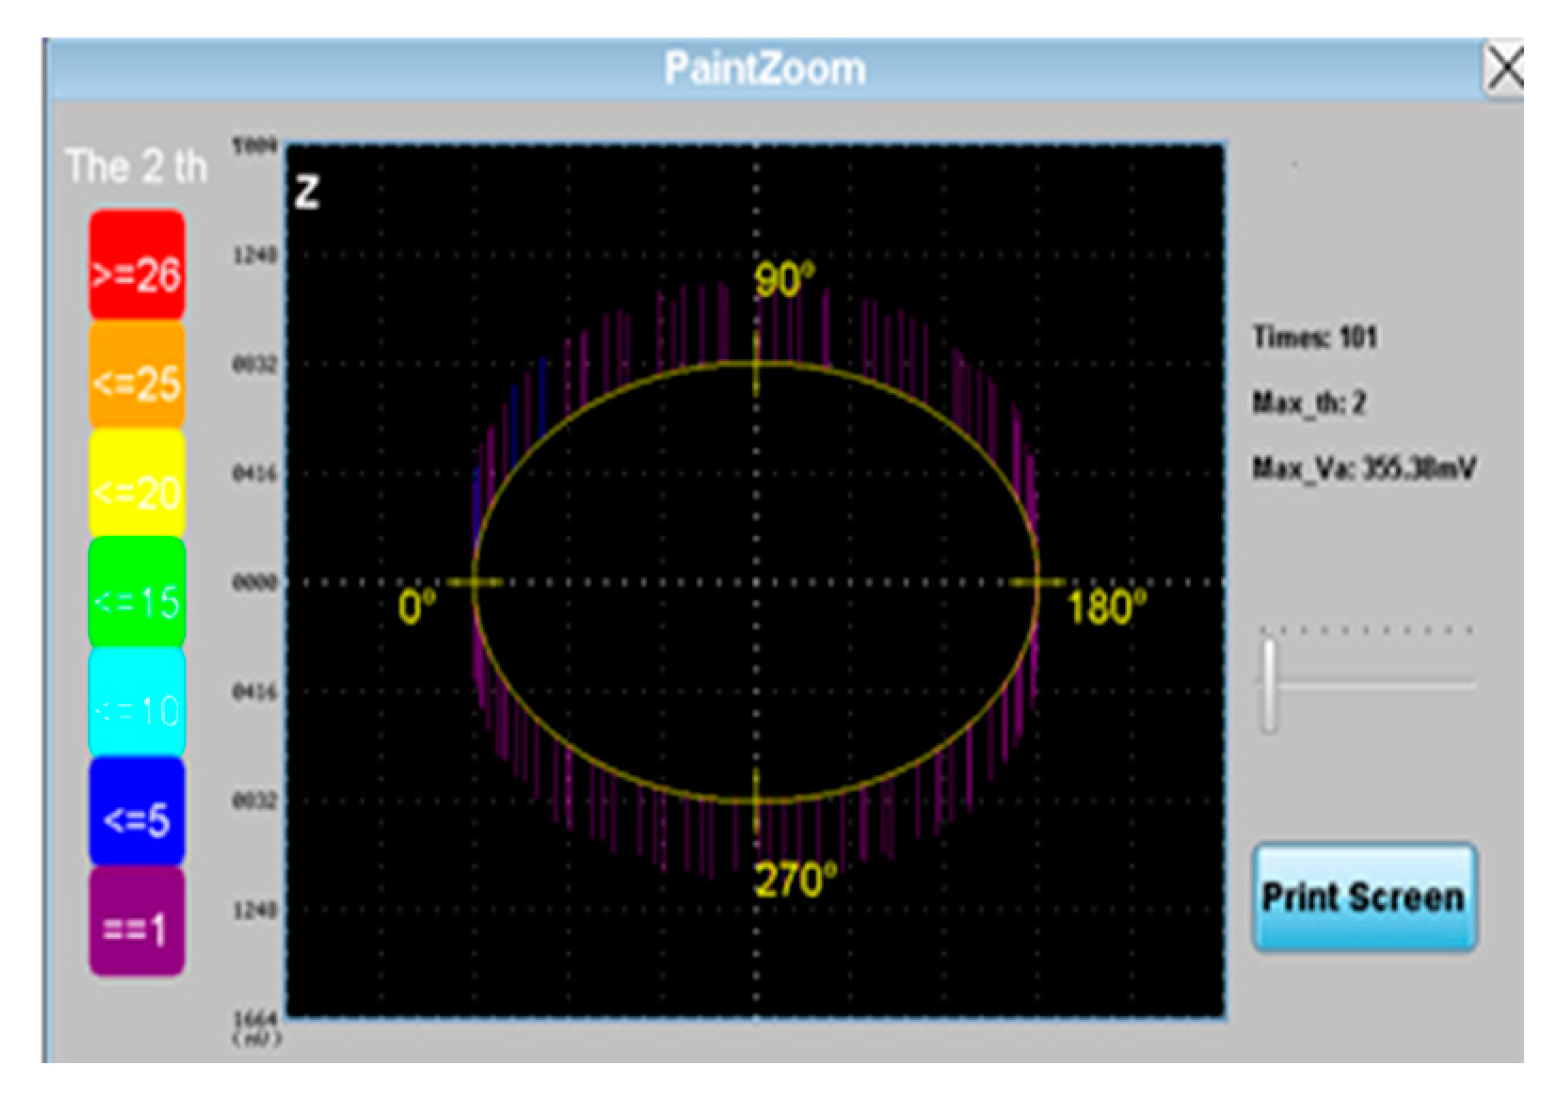Viewport: 1560px width, 1113px height.
Task: Click the yellow <=20 legend swatch
Action: [x=137, y=486]
